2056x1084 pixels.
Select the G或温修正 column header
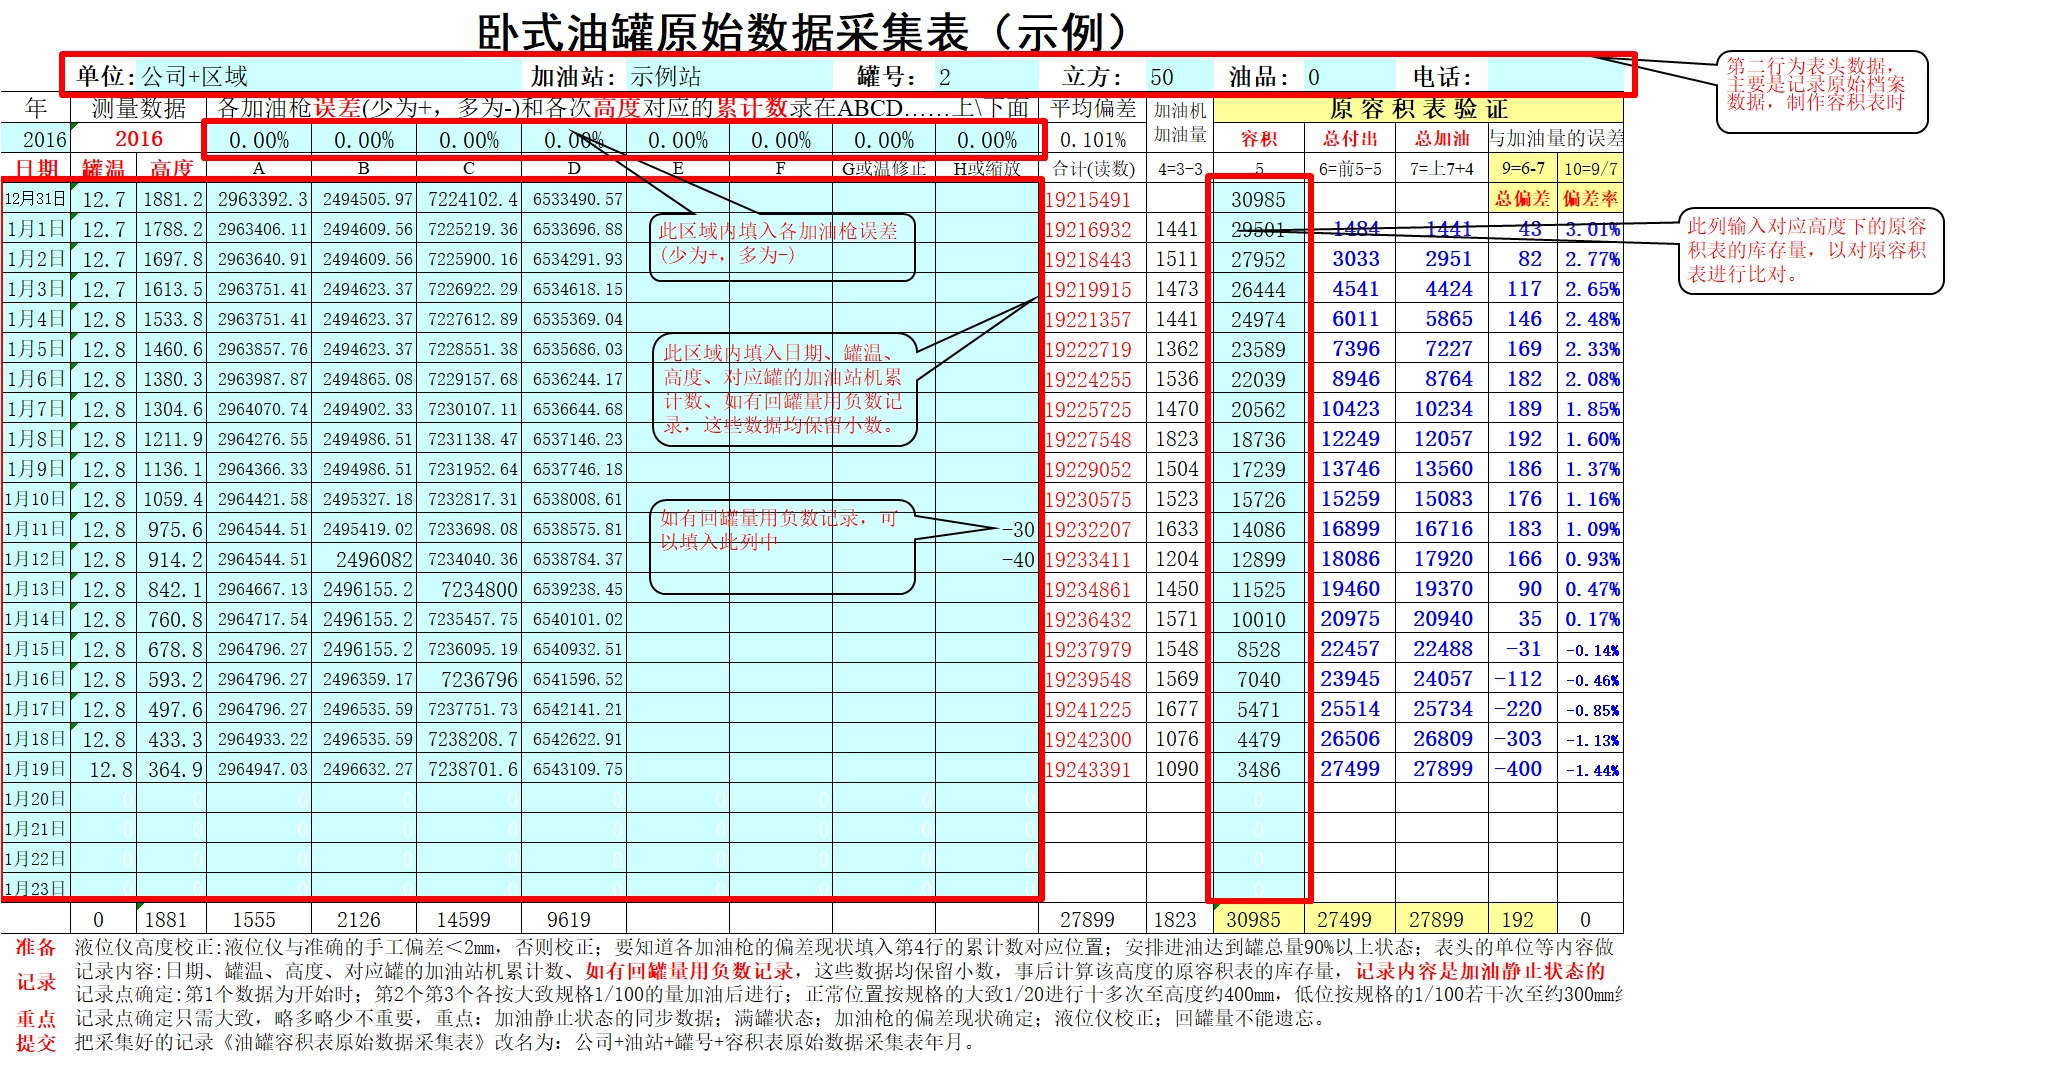click(x=884, y=168)
